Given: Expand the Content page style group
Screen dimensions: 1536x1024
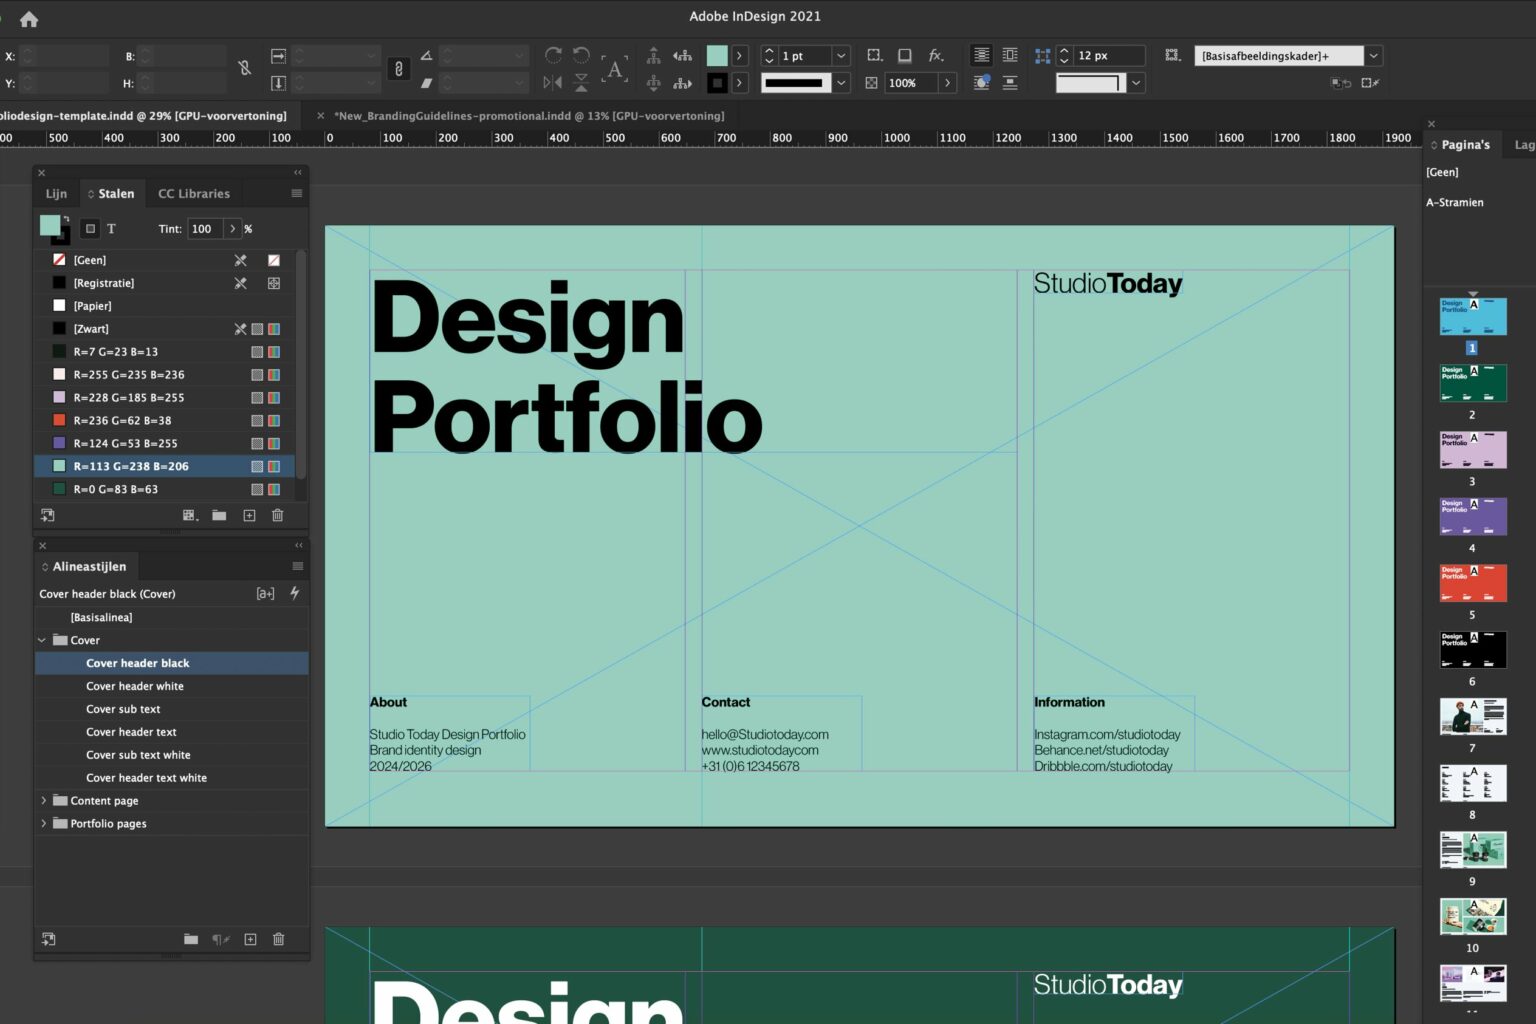Looking at the screenshot, I should coord(44,800).
